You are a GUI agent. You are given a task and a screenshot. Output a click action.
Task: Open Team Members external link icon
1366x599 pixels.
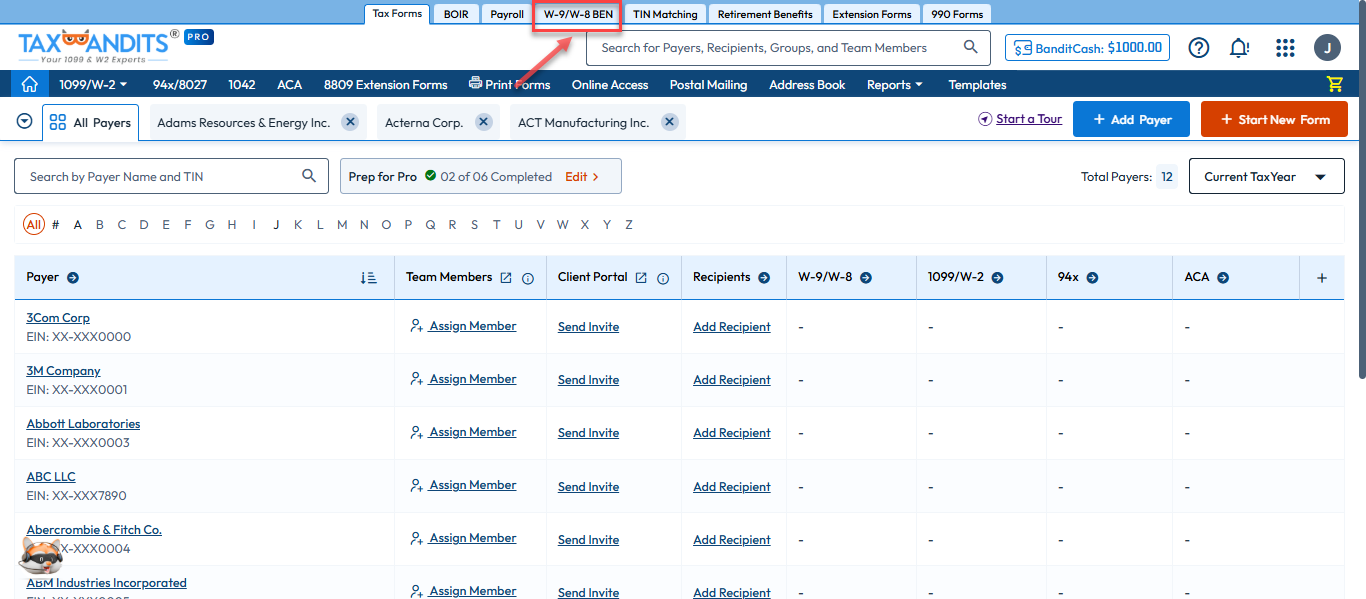[x=506, y=278]
